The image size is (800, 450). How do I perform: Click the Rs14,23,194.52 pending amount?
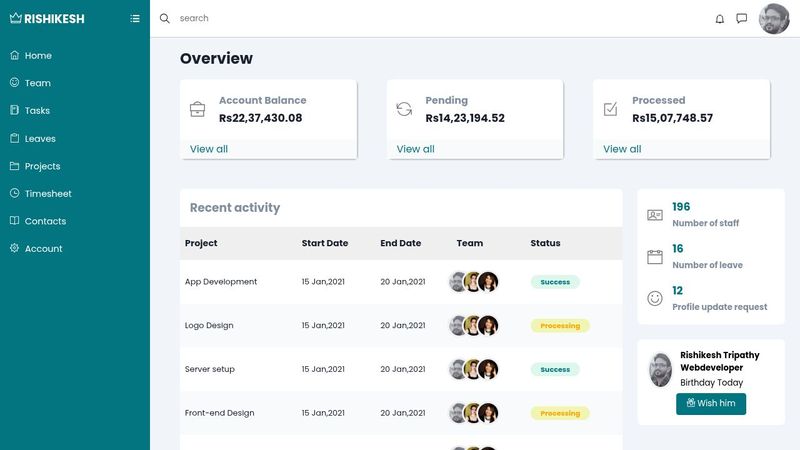[465, 118]
